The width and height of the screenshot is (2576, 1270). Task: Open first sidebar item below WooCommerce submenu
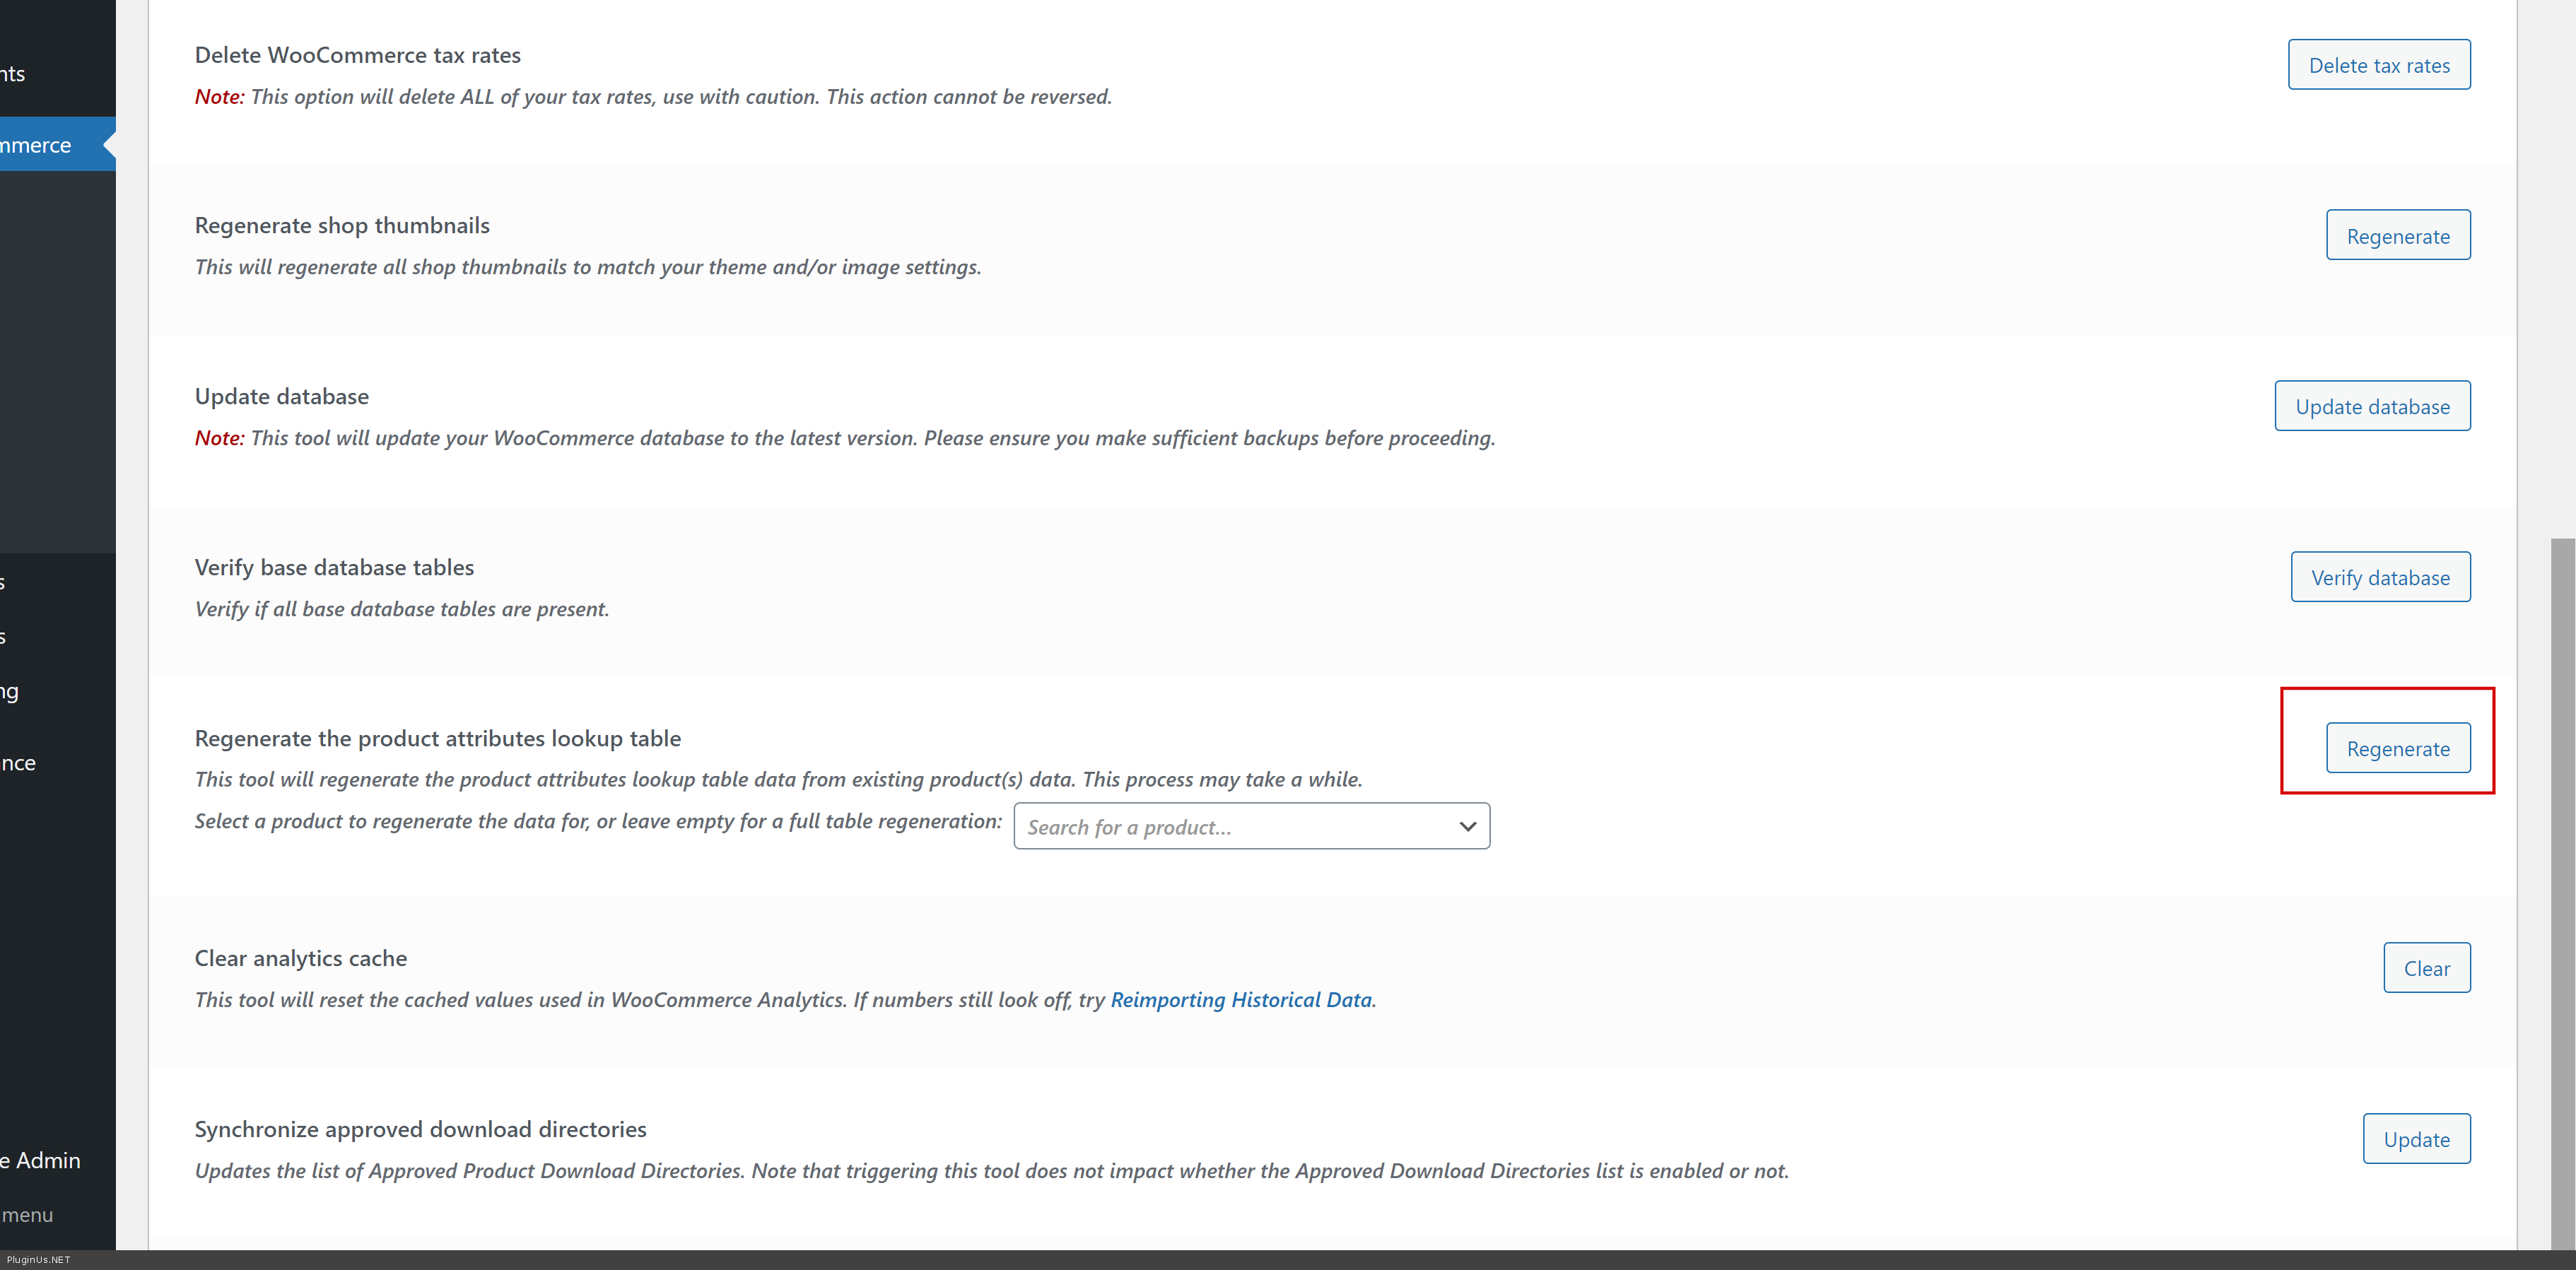pyautogui.click(x=6, y=583)
